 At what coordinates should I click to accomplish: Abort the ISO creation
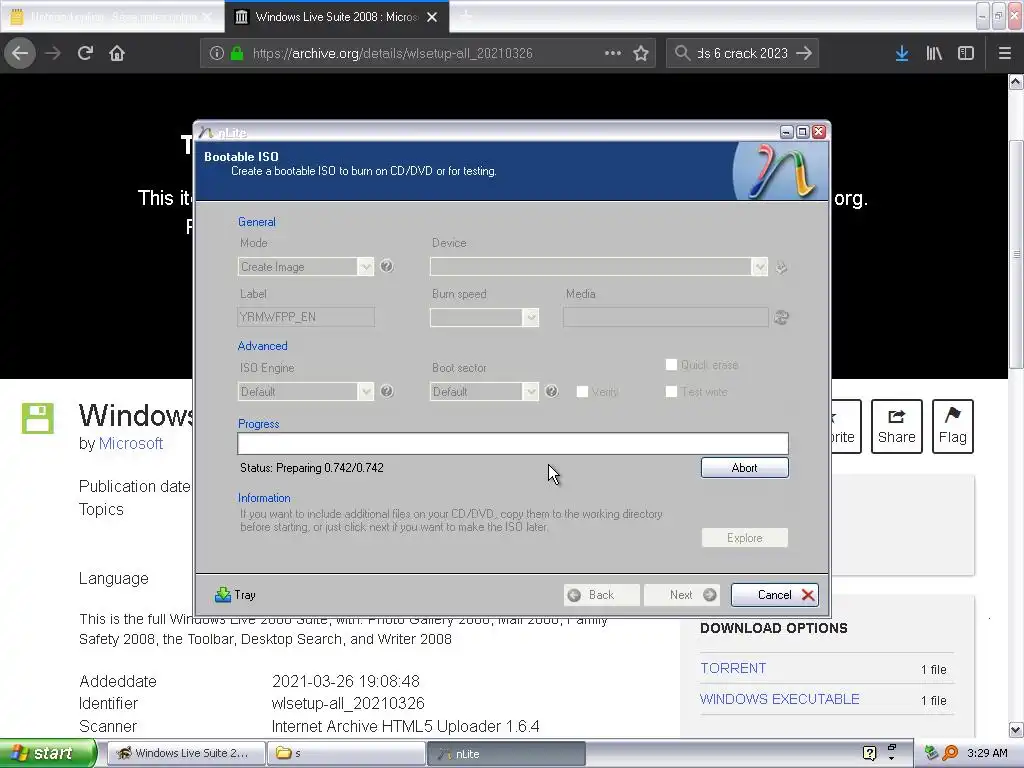click(x=744, y=468)
